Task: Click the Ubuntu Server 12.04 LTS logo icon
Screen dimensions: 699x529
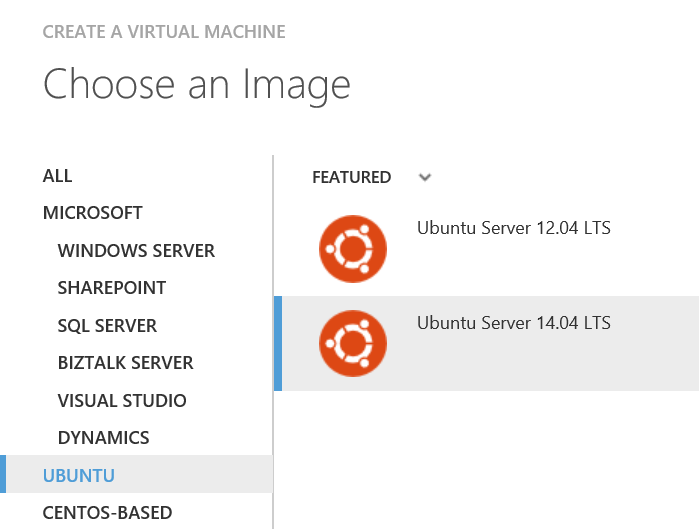Action: tap(353, 249)
